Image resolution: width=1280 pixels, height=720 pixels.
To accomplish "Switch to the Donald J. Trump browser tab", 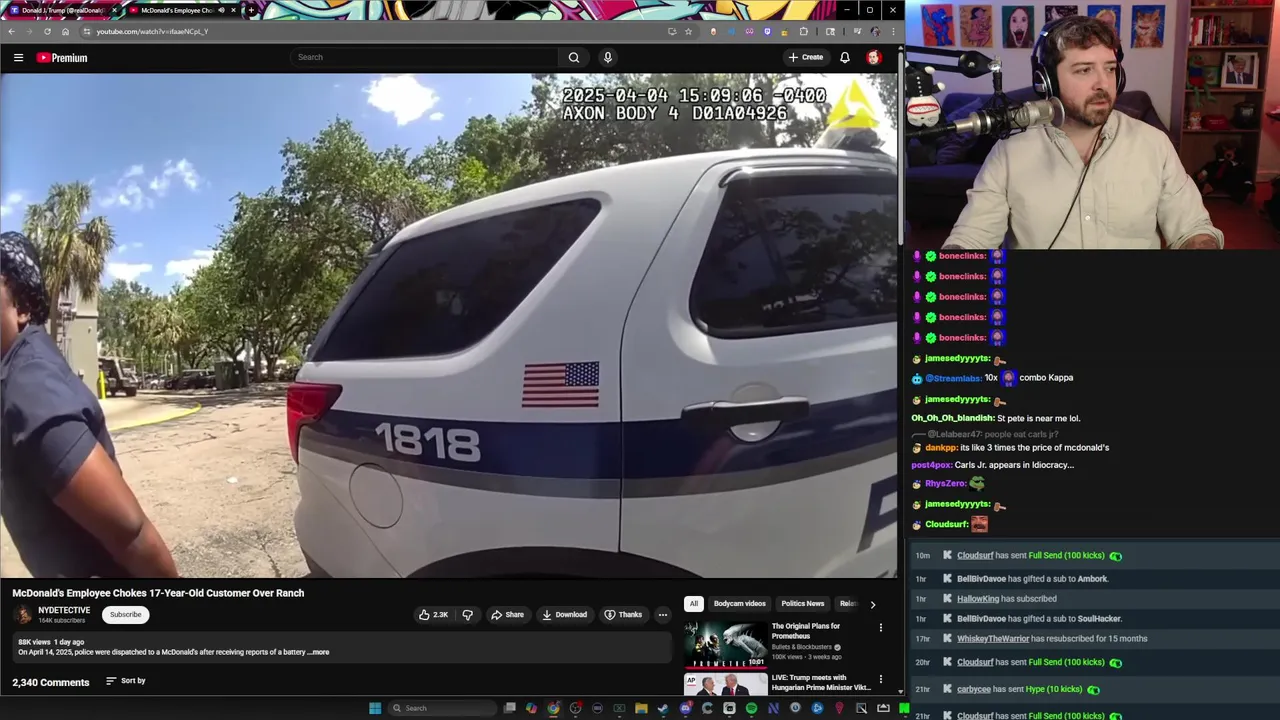I will pos(62,10).
